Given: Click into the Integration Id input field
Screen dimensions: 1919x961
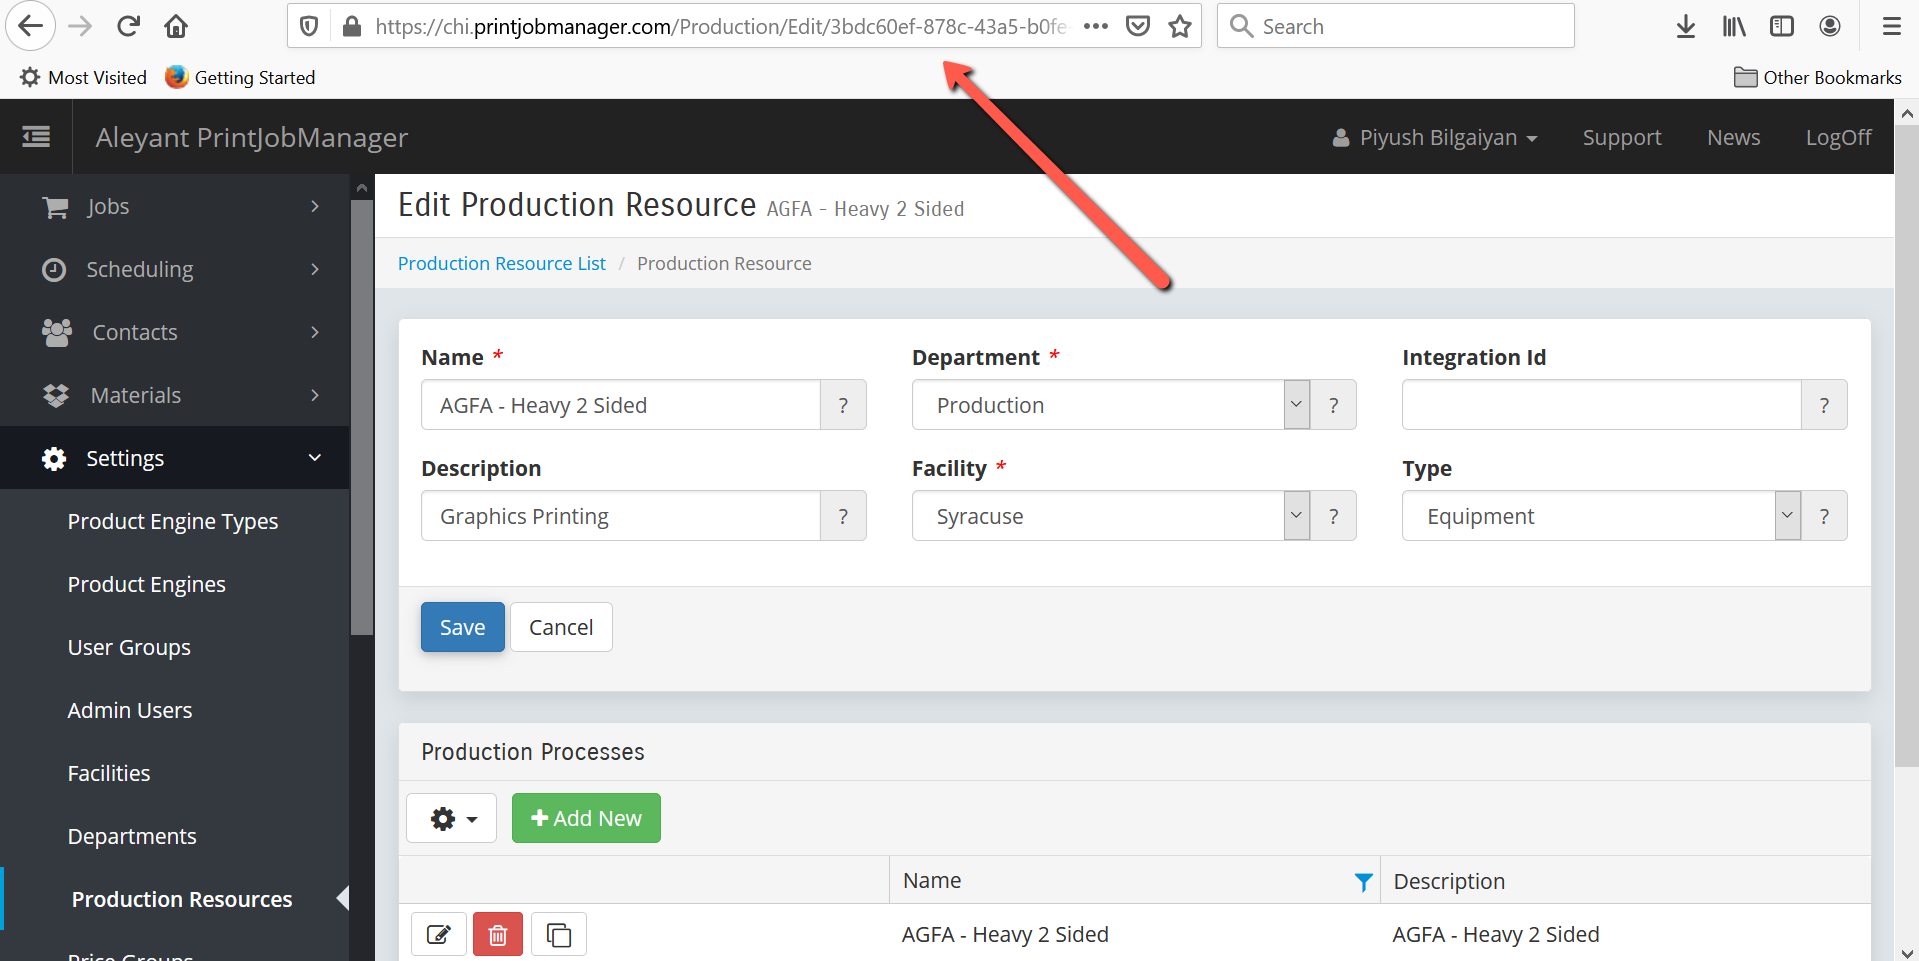Looking at the screenshot, I should 1601,405.
